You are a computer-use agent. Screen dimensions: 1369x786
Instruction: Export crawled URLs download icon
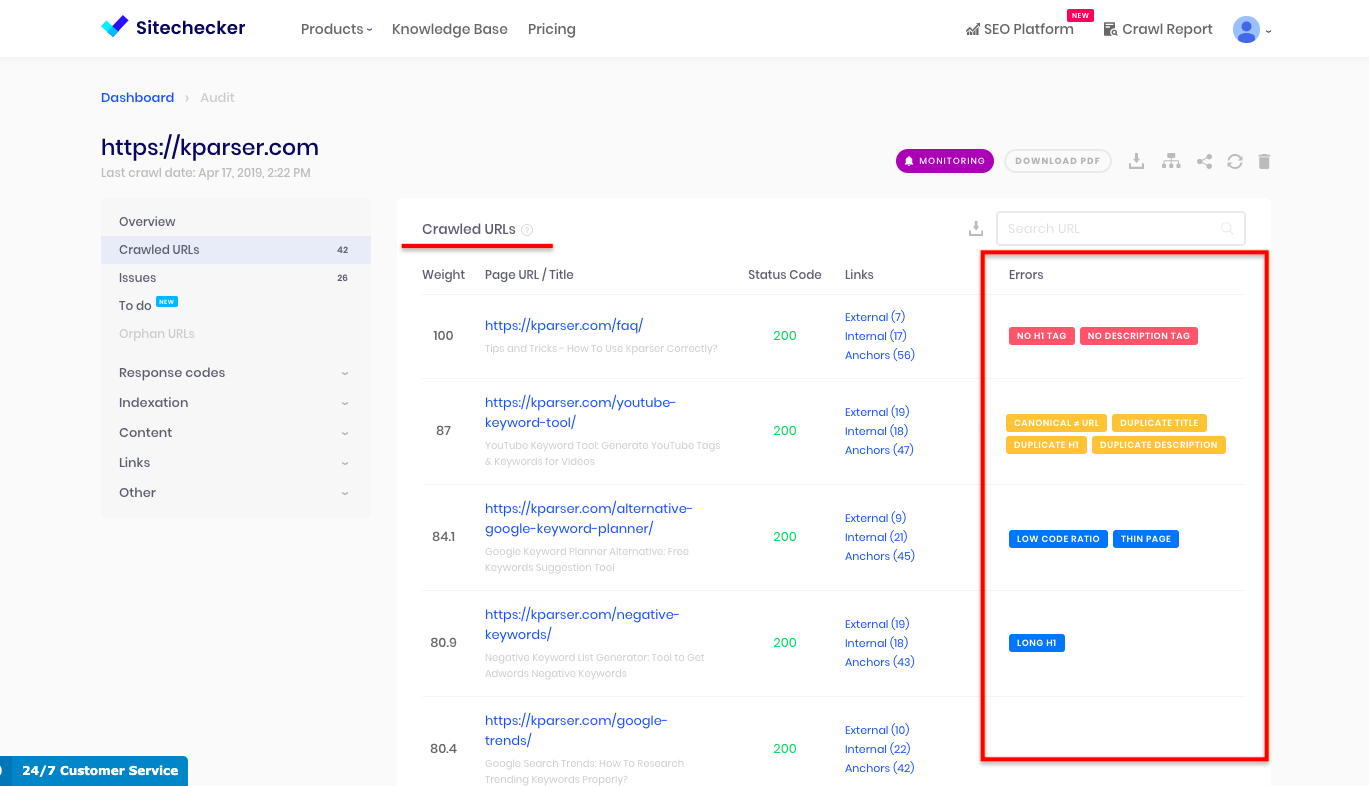click(976, 229)
